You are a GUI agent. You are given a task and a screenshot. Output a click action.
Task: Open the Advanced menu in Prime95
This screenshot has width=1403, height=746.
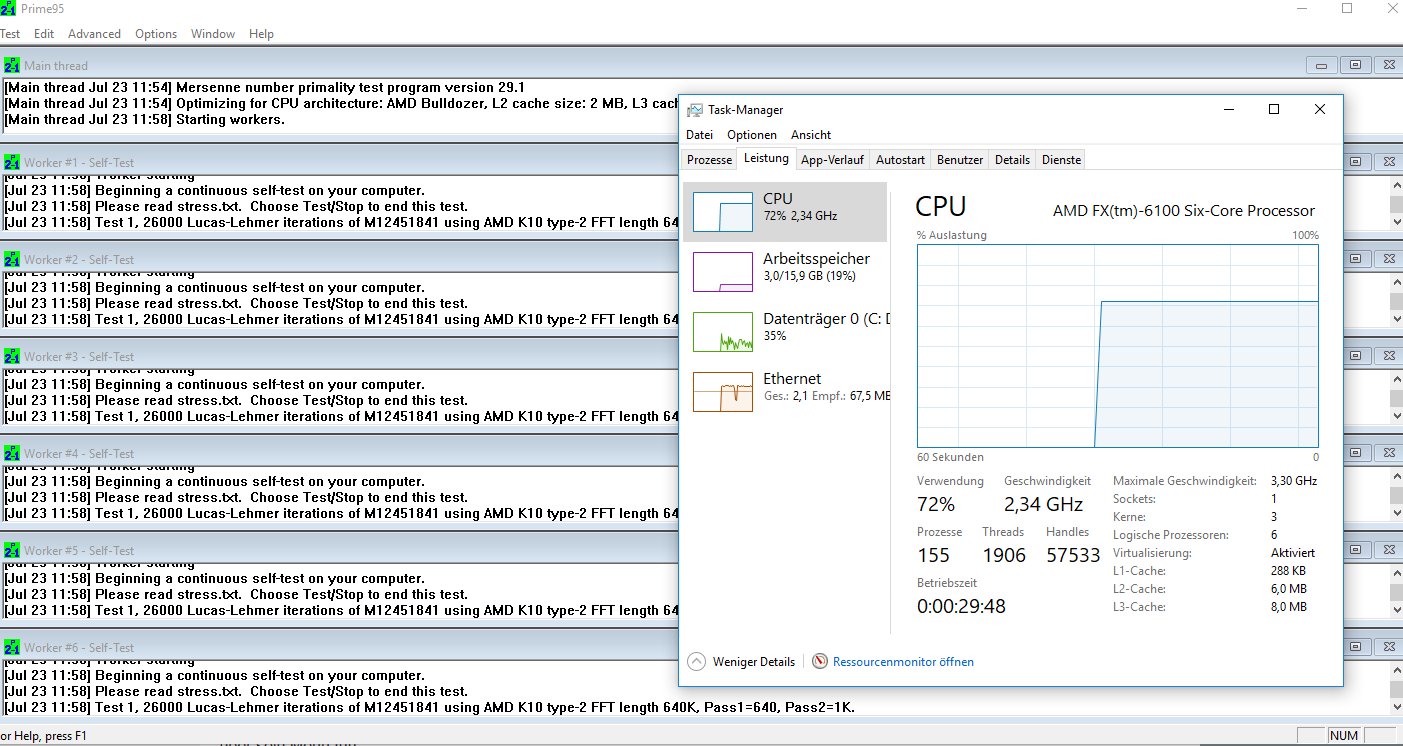(x=94, y=34)
